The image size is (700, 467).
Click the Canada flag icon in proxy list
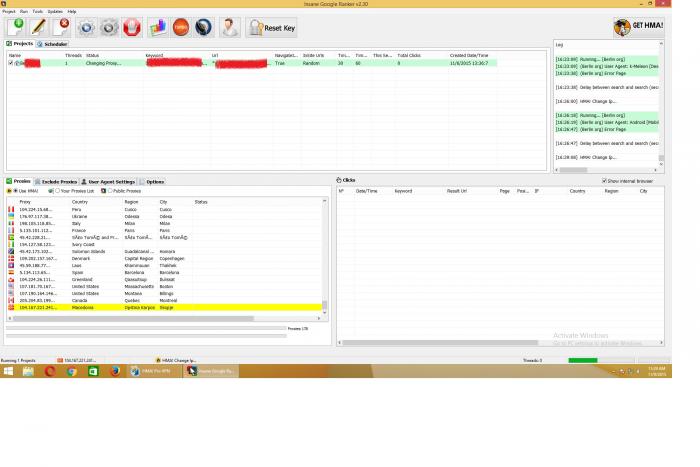11,300
